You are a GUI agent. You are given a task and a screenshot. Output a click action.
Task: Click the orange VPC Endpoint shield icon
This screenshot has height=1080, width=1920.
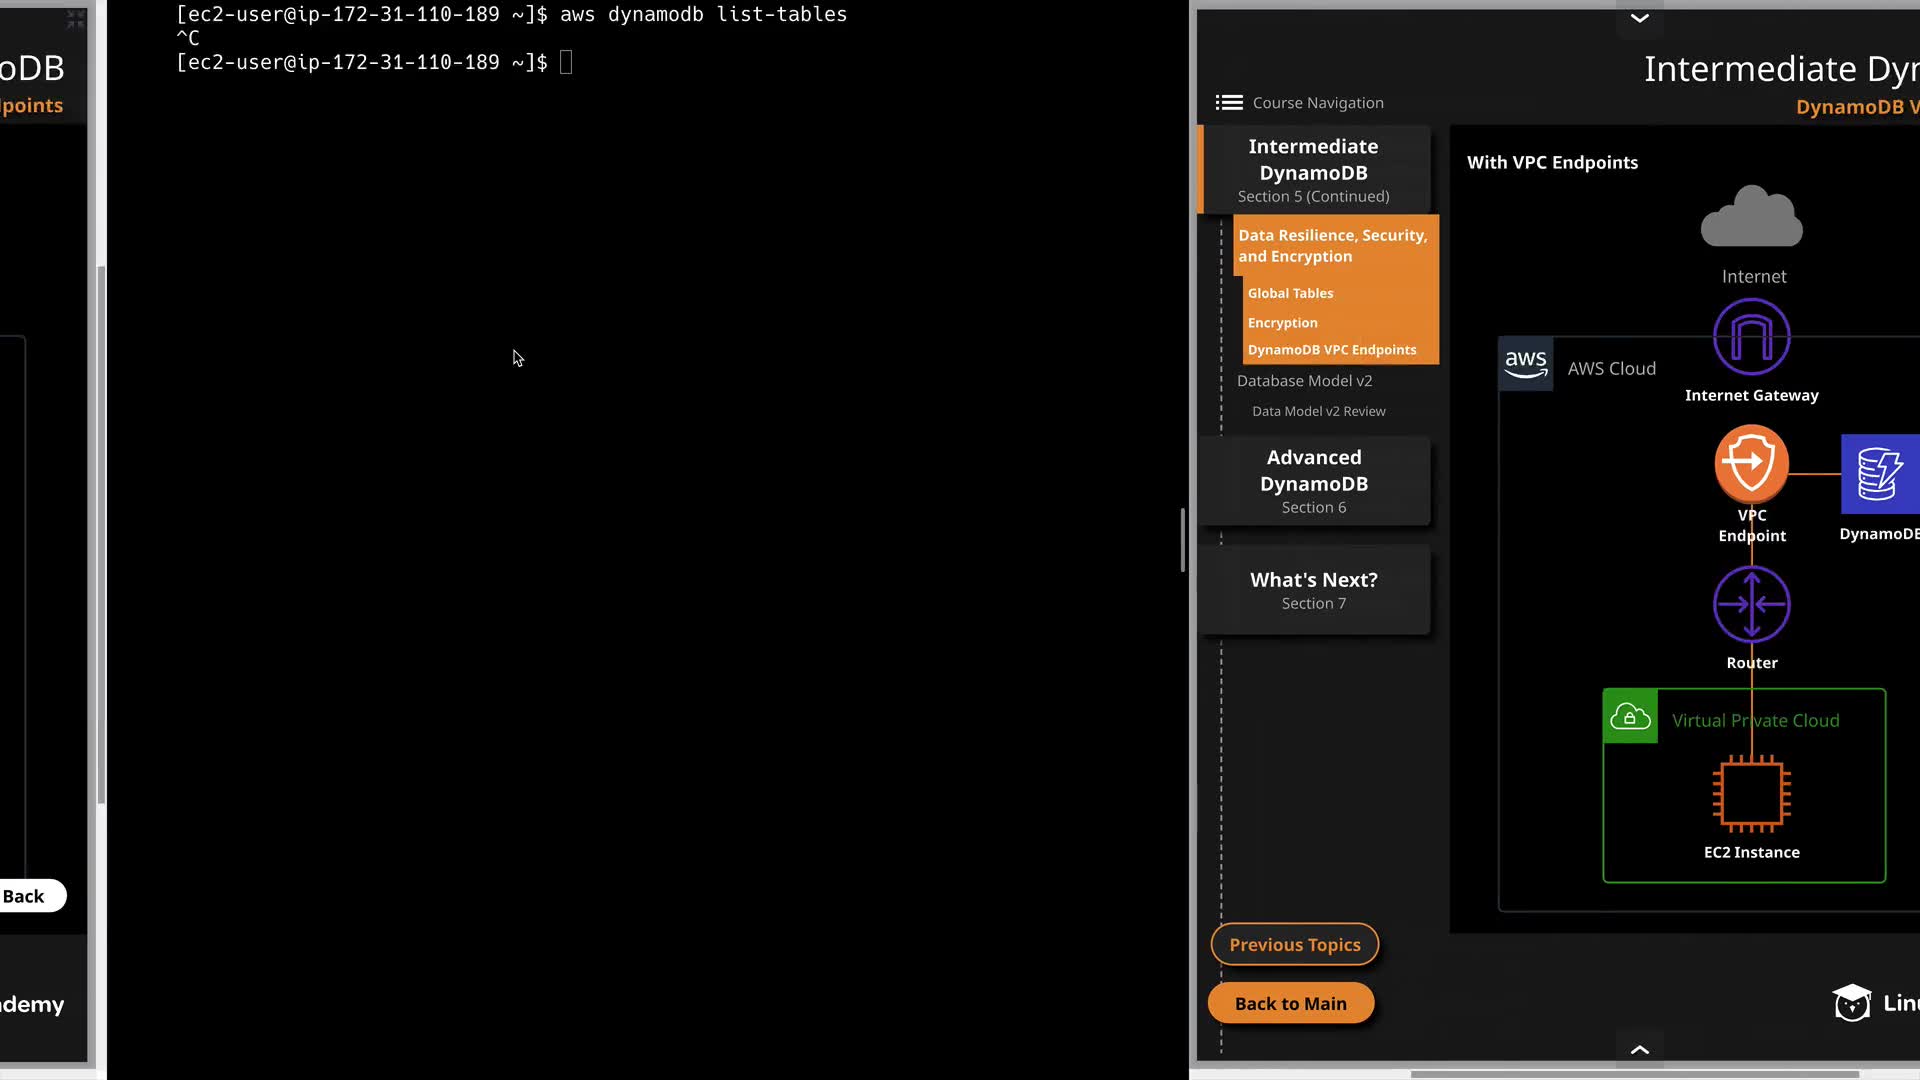coord(1751,463)
